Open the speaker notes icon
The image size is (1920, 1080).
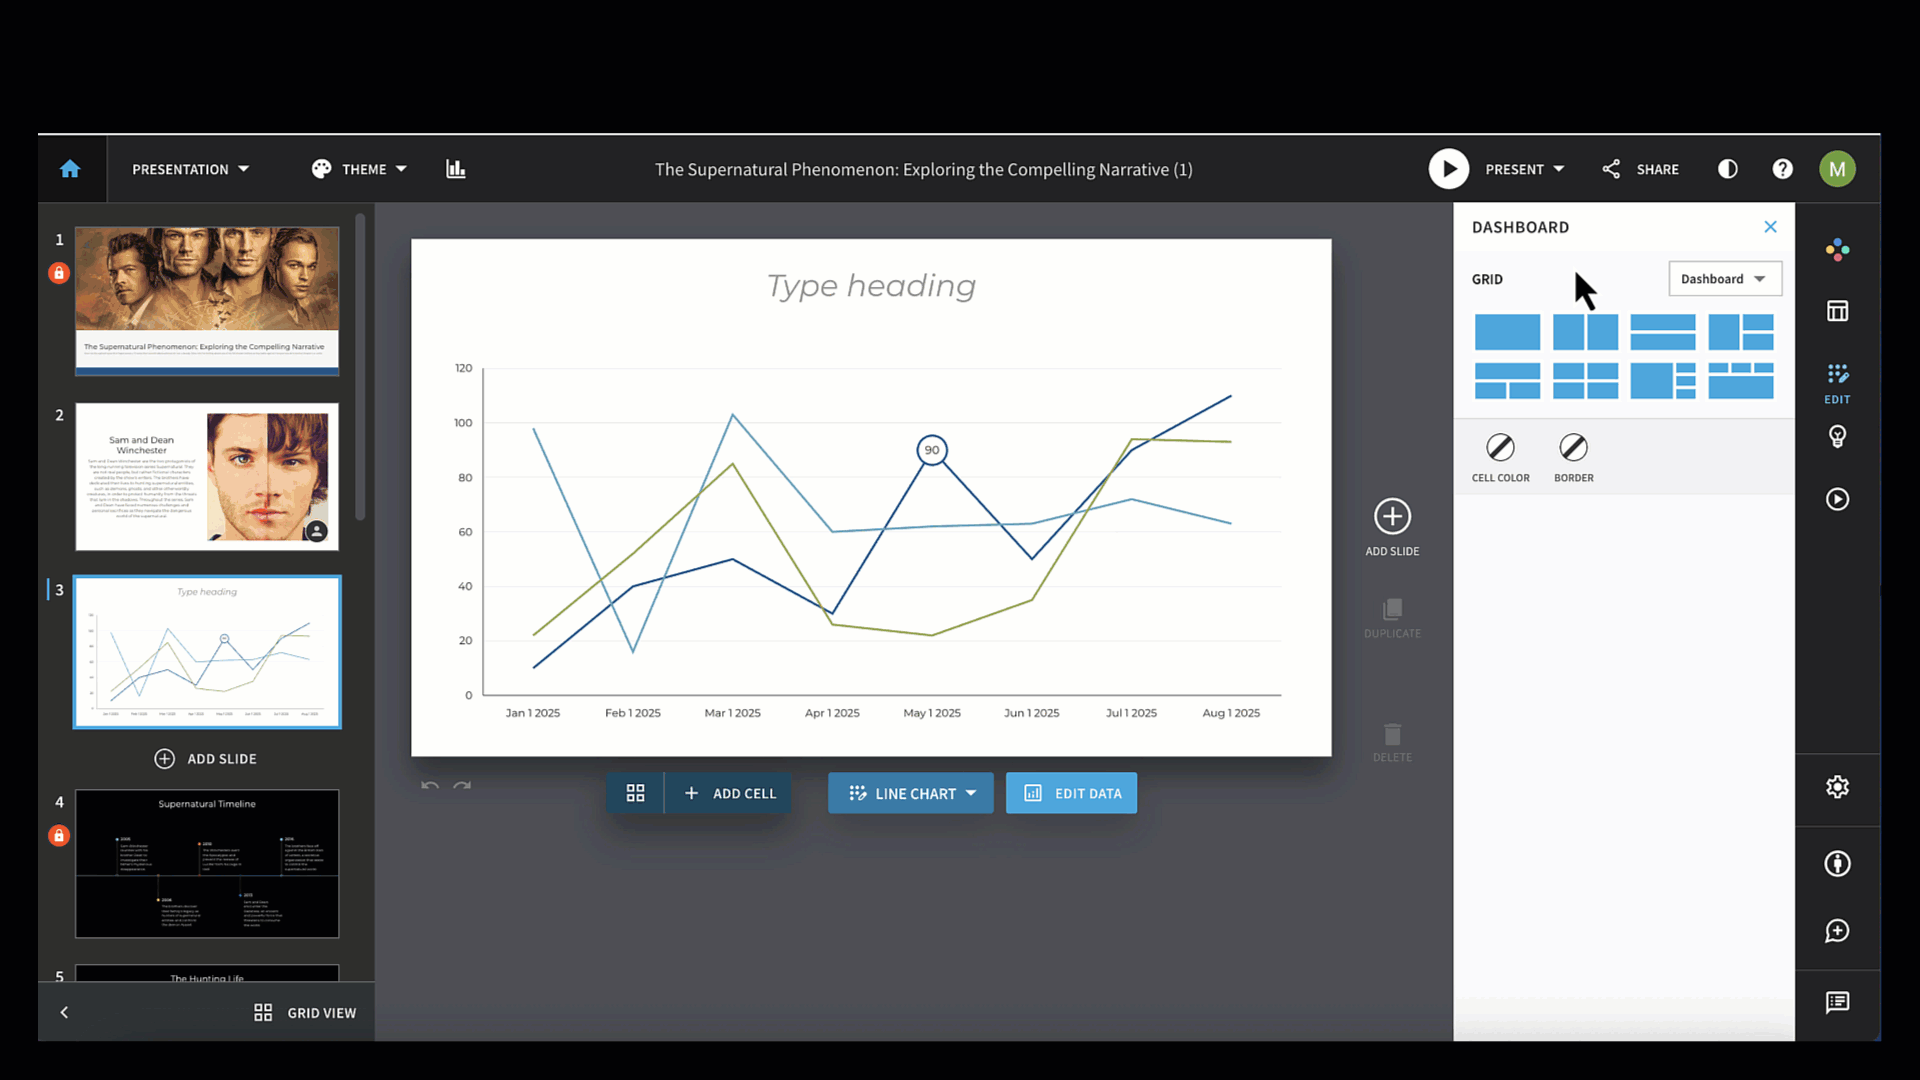(1837, 1002)
